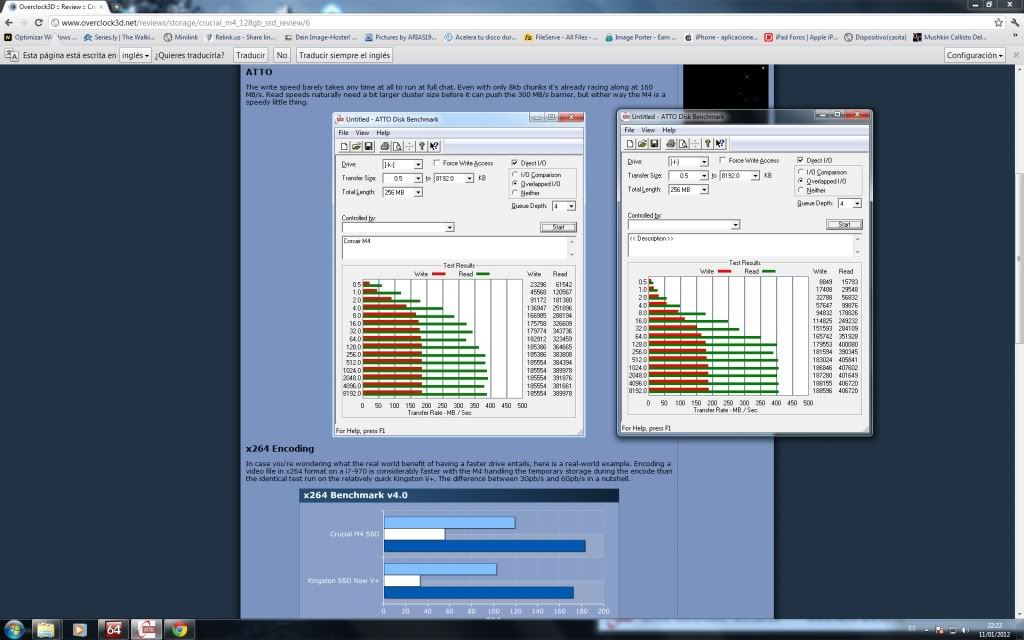Bookmark page with the star icon
This screenshot has height=640, width=1024.
pyautogui.click(x=999, y=22)
